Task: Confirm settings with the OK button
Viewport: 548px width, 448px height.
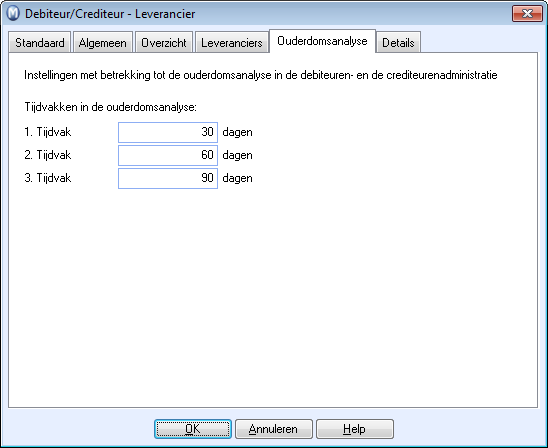Action: [193, 429]
